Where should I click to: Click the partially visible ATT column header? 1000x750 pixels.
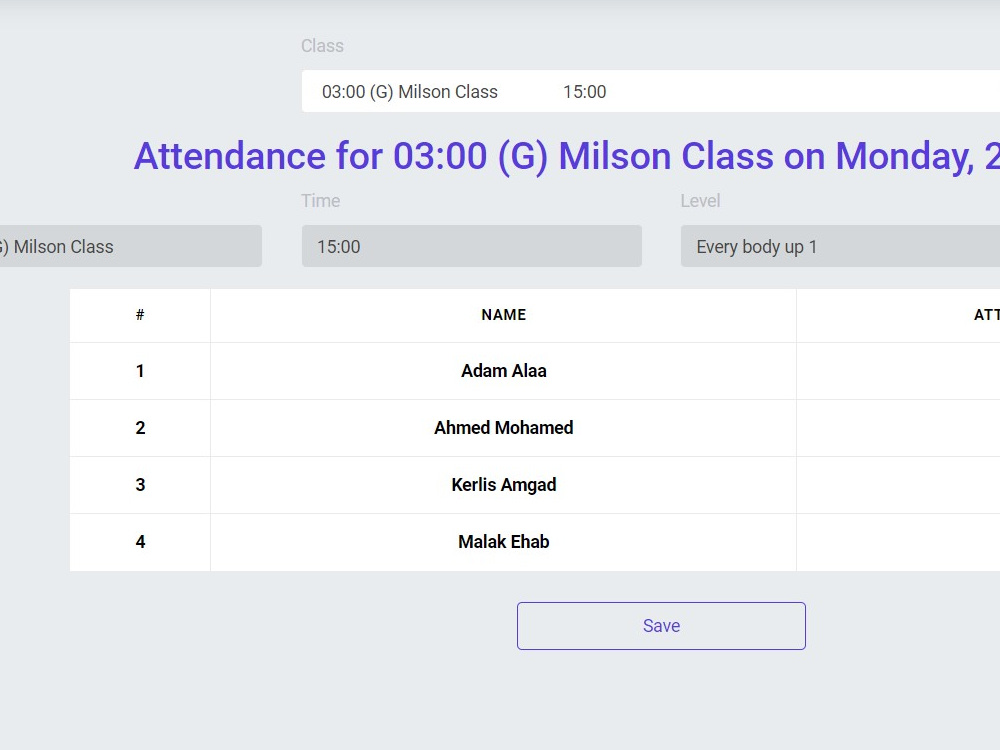tap(986, 315)
